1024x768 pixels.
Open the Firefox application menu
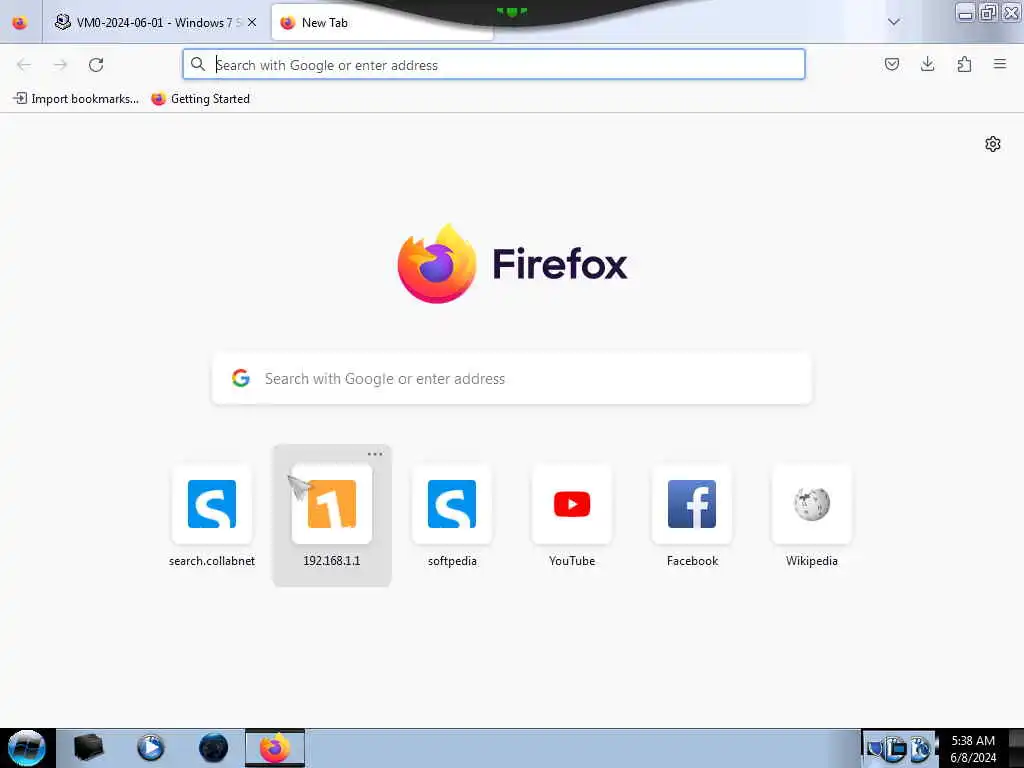tap(1000, 64)
